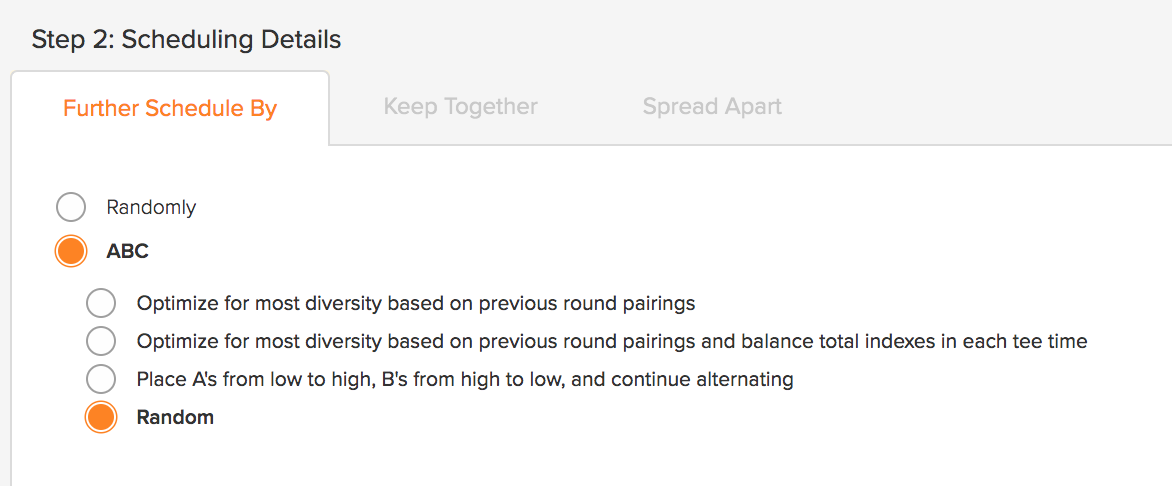Switch to the Keep Together tab

pos(460,106)
